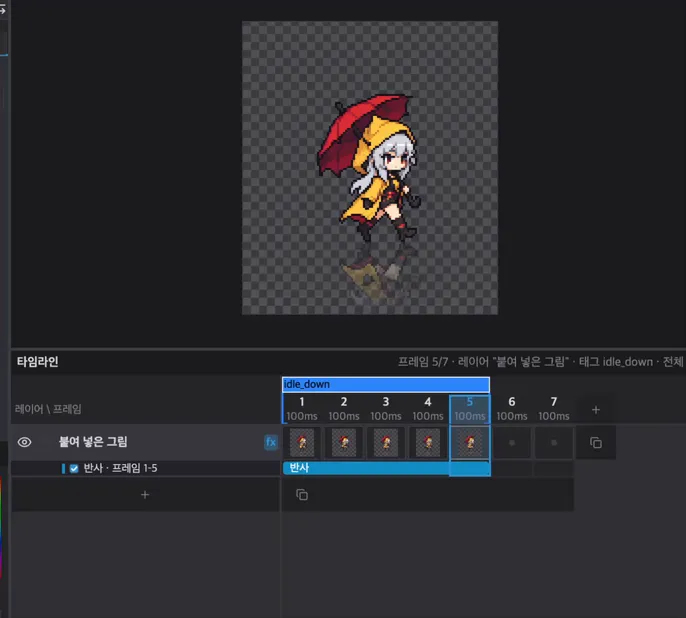
Task: Open frame 4 cel thumbnail
Action: pyautogui.click(x=428, y=443)
